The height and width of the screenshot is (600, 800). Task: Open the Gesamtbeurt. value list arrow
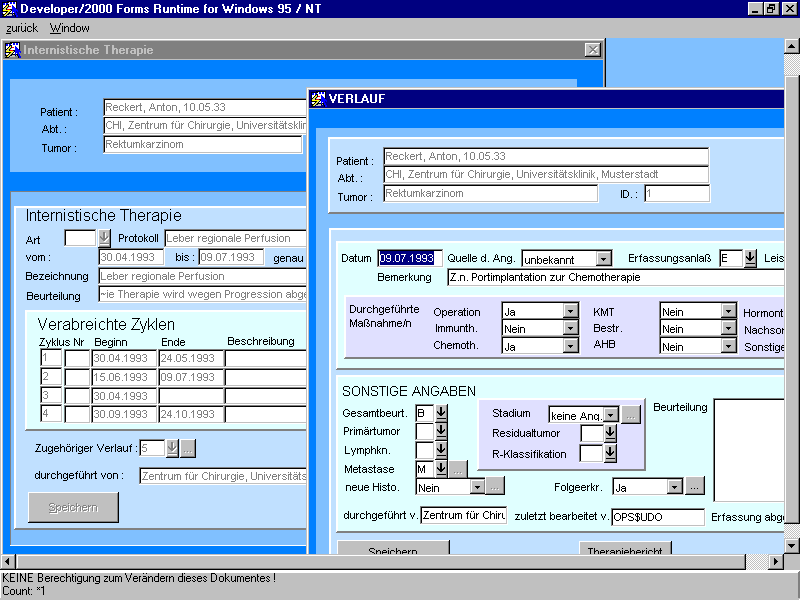click(441, 413)
